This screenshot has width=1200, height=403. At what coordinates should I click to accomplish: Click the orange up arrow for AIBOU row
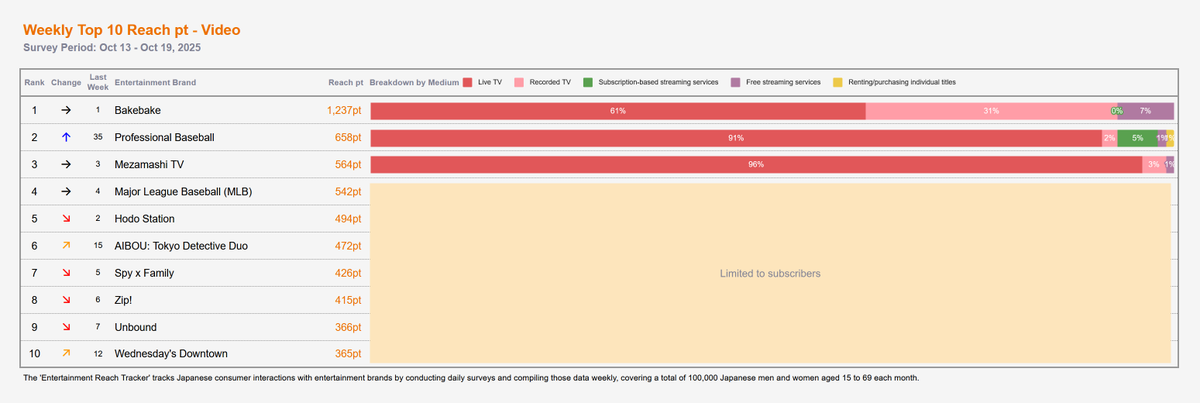(66, 245)
